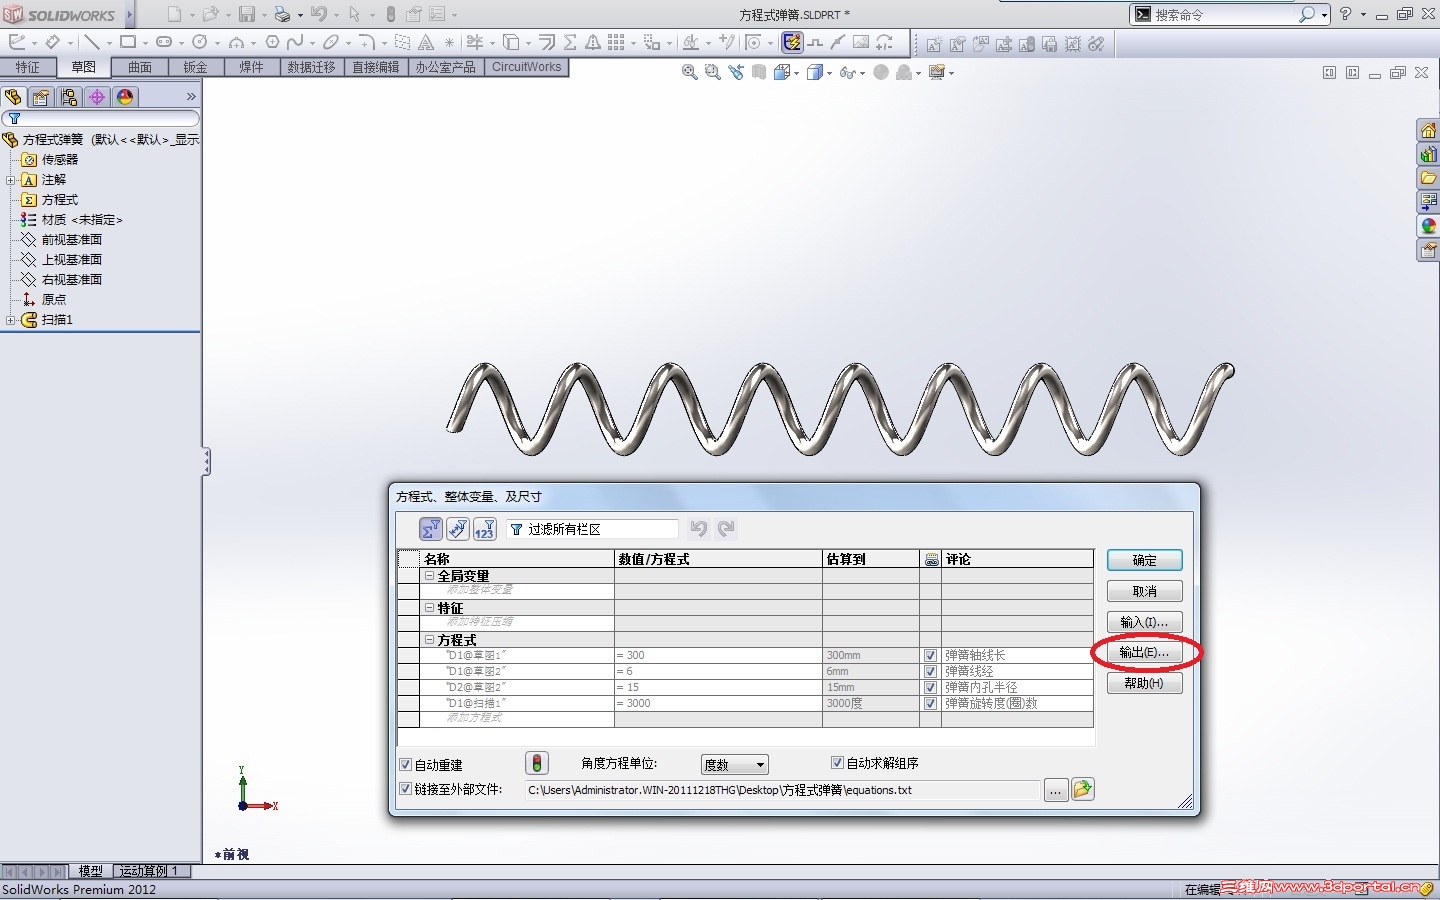Toggle the 自动求解组序 checkbox
This screenshot has height=900, width=1440.
[x=838, y=763]
